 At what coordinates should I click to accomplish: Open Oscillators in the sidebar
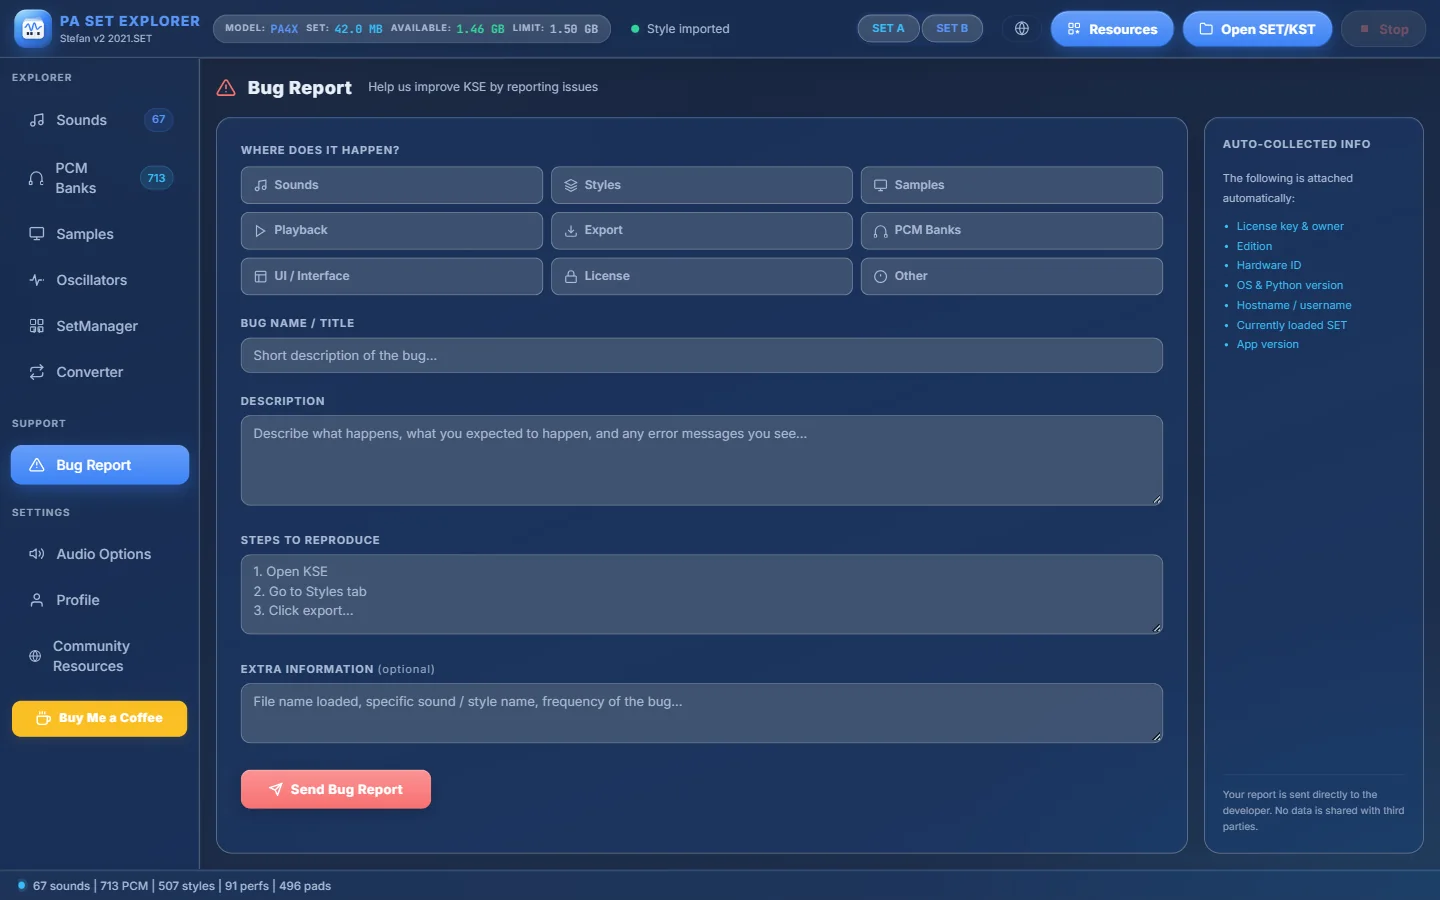click(100, 280)
